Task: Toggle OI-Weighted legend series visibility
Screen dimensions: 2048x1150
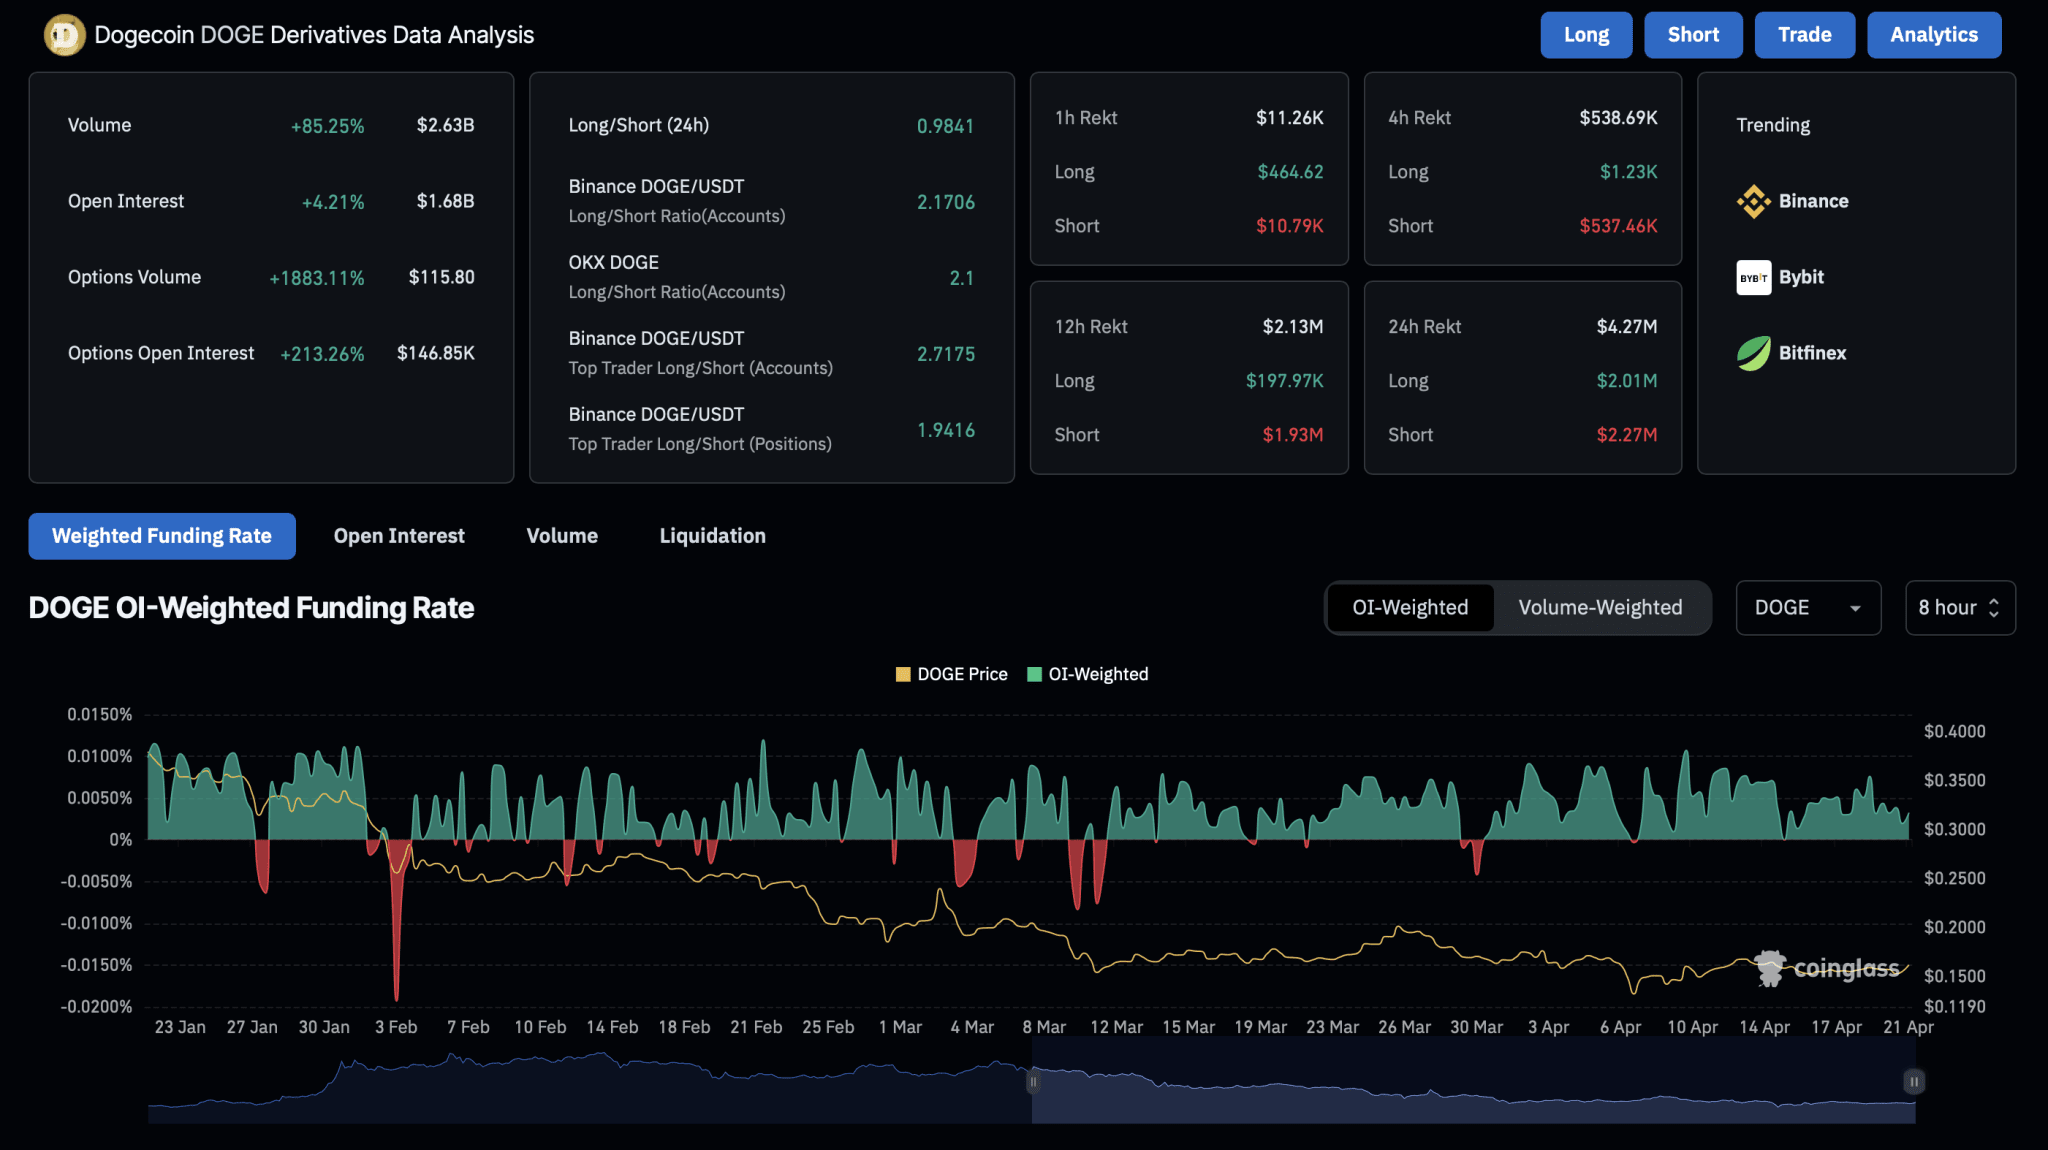Action: (1088, 674)
